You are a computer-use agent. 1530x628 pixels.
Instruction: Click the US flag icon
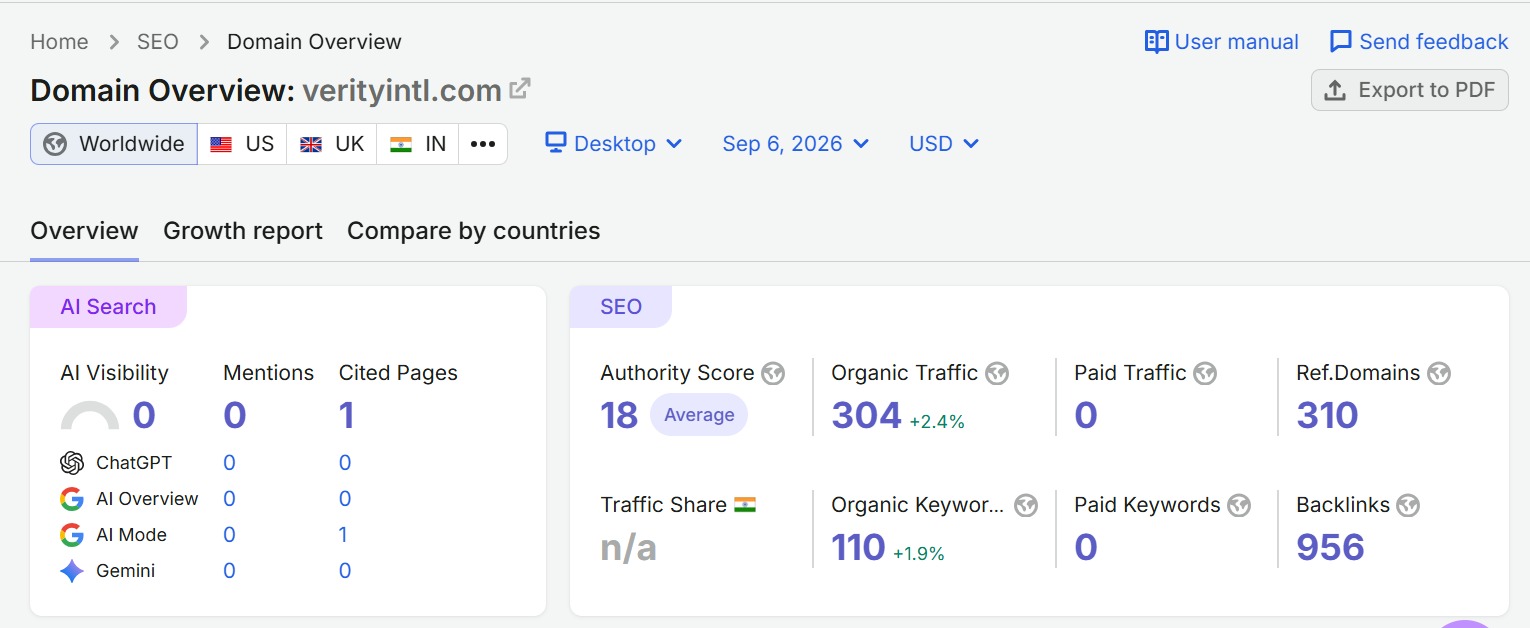click(x=221, y=144)
